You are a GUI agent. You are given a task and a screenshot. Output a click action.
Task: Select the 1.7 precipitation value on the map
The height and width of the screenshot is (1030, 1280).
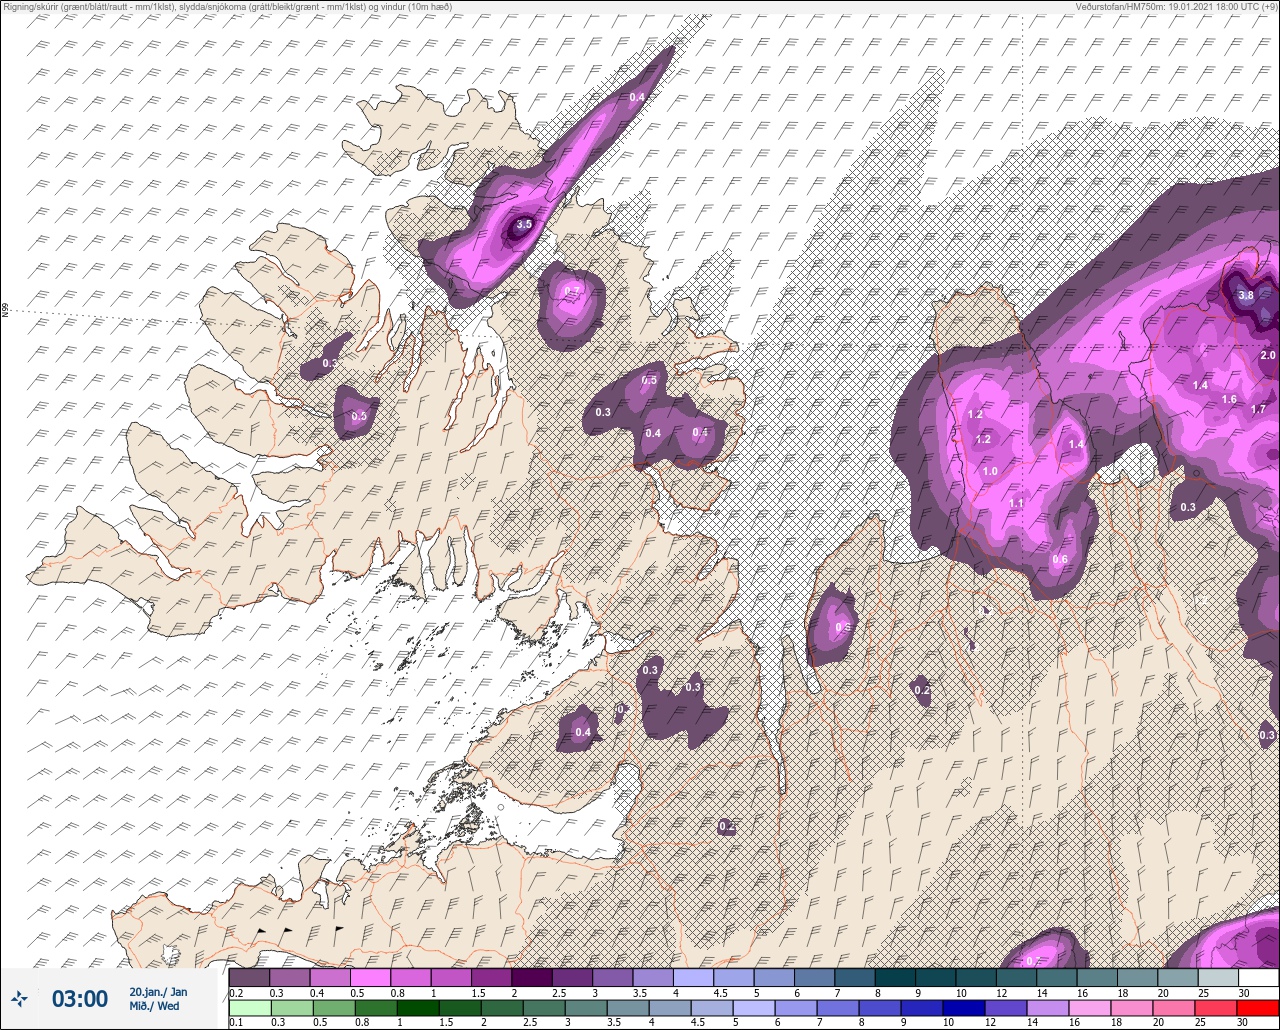(1258, 409)
